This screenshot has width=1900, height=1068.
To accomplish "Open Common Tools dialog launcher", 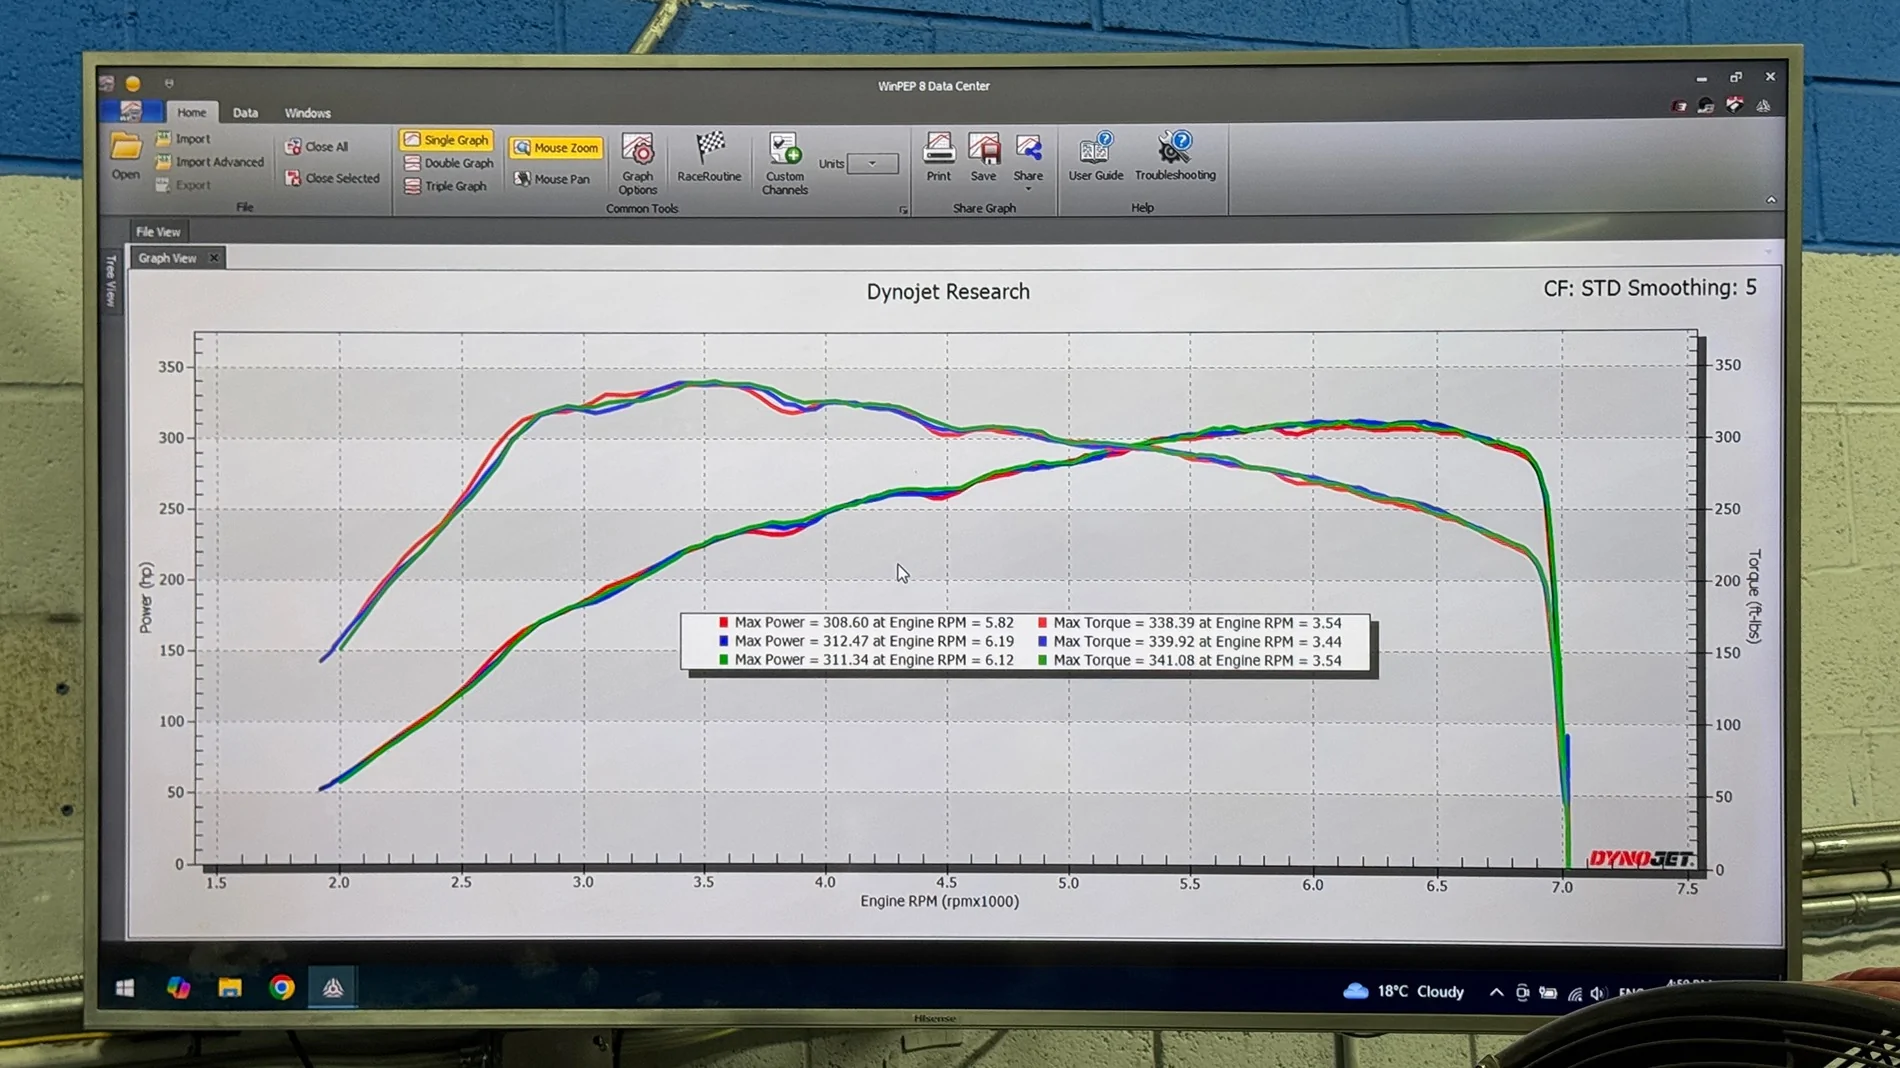I will [903, 210].
